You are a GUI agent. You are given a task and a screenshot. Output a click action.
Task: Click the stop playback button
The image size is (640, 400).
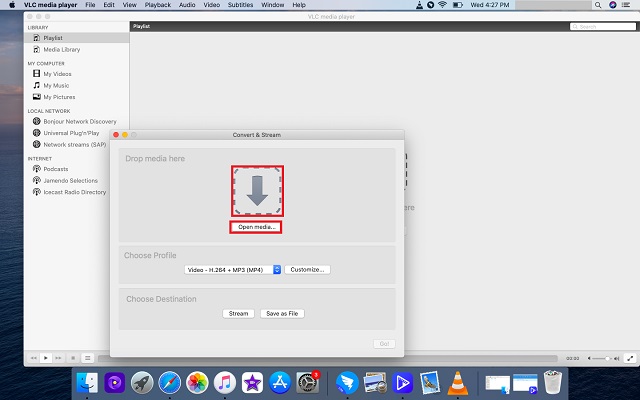(73, 358)
